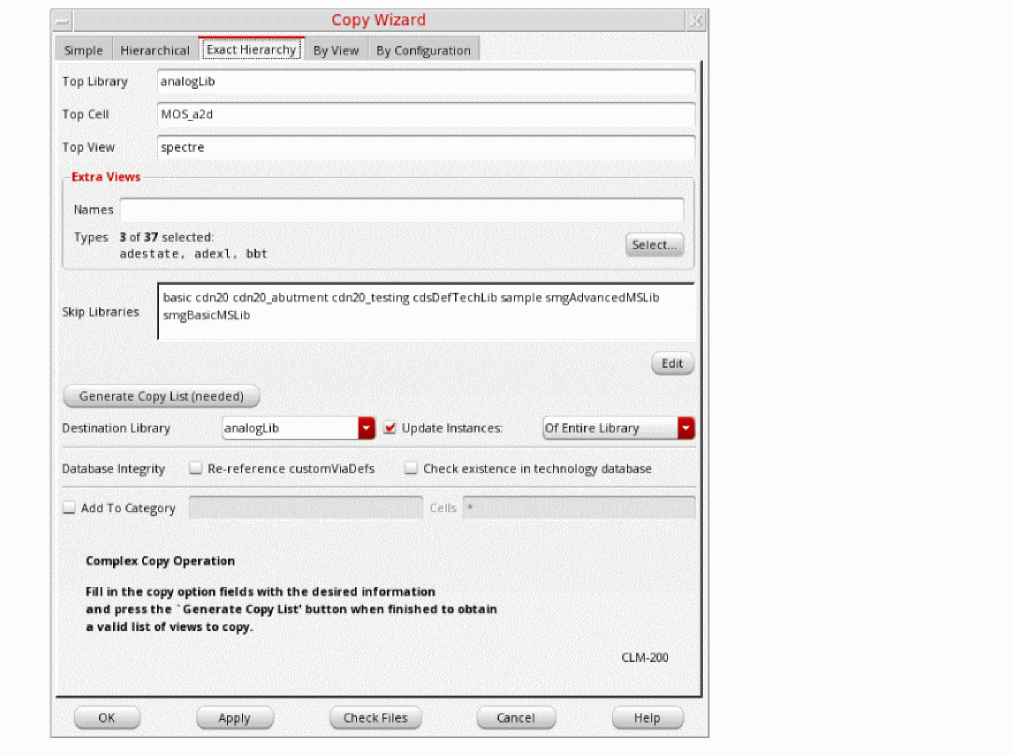Enable Check existence in technology database
Image resolution: width=1014 pixels, height=755 pixels.
(x=411, y=468)
